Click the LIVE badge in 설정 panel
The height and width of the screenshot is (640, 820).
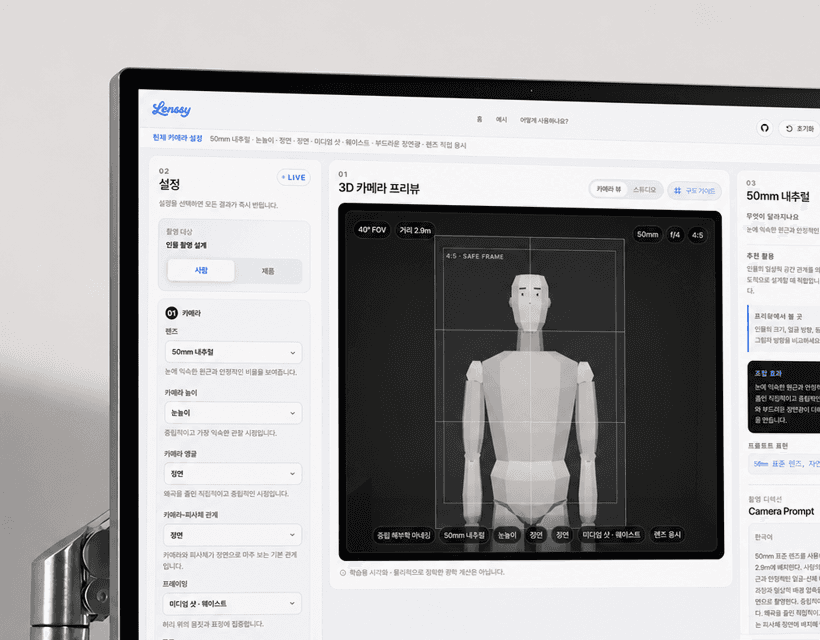point(293,177)
